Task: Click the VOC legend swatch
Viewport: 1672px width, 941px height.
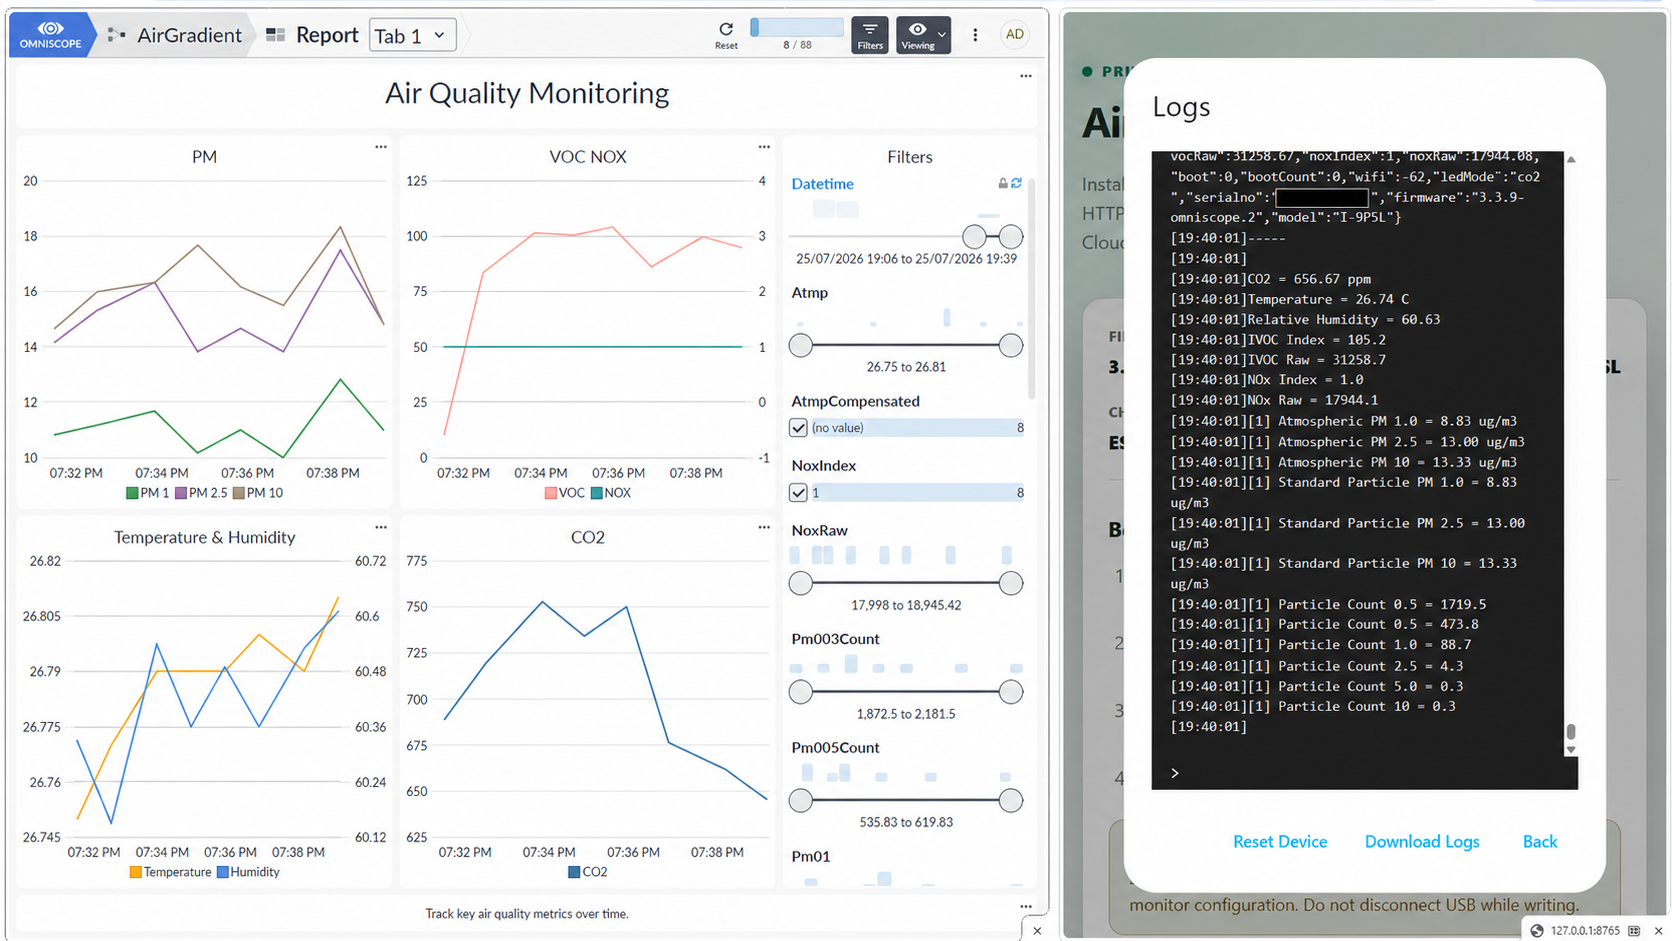Action: click(x=551, y=493)
